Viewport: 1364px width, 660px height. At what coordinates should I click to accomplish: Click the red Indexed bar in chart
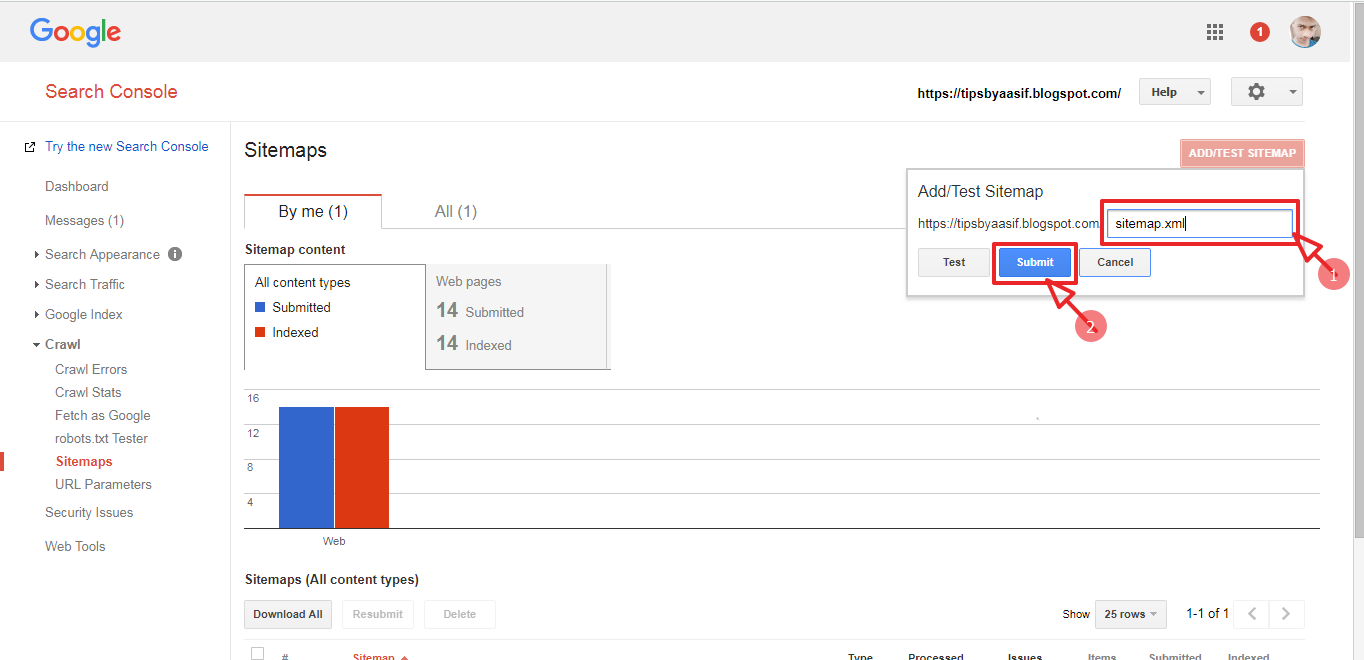362,467
